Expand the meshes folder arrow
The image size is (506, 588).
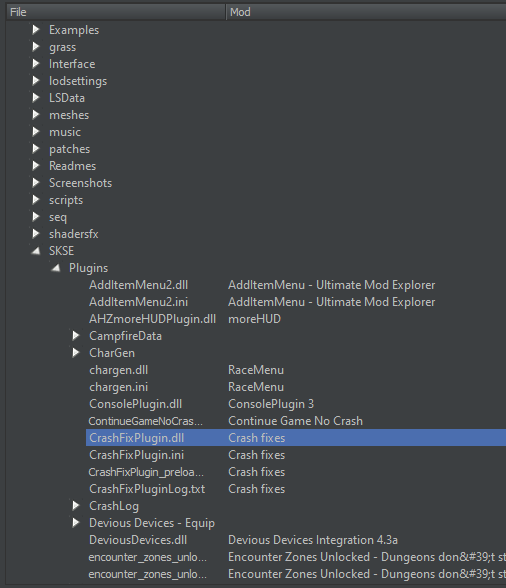coord(36,115)
